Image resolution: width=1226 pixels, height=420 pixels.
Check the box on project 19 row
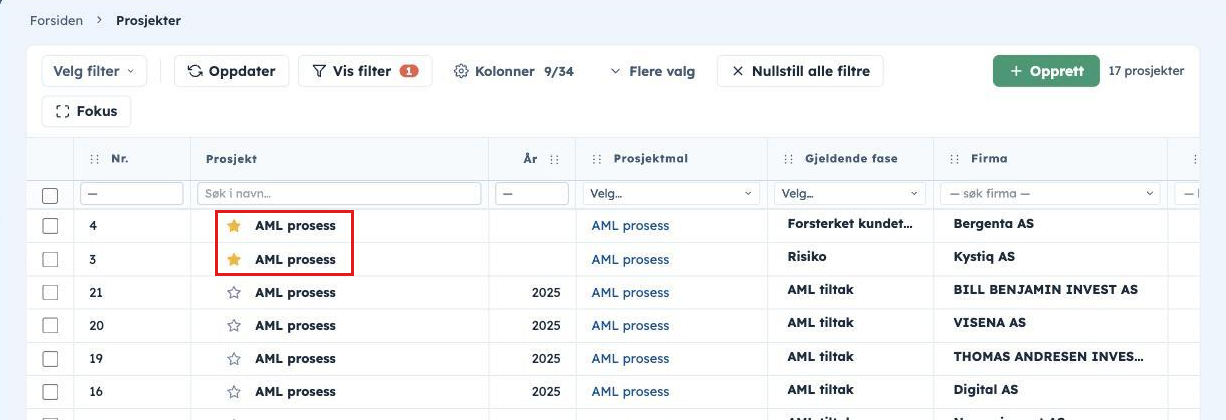click(50, 359)
